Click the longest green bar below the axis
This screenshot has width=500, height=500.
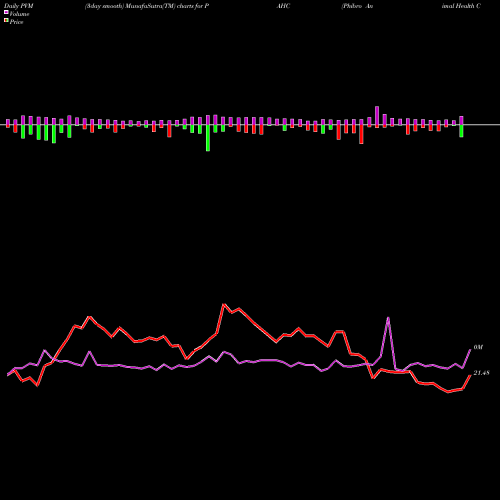[x=208, y=138]
